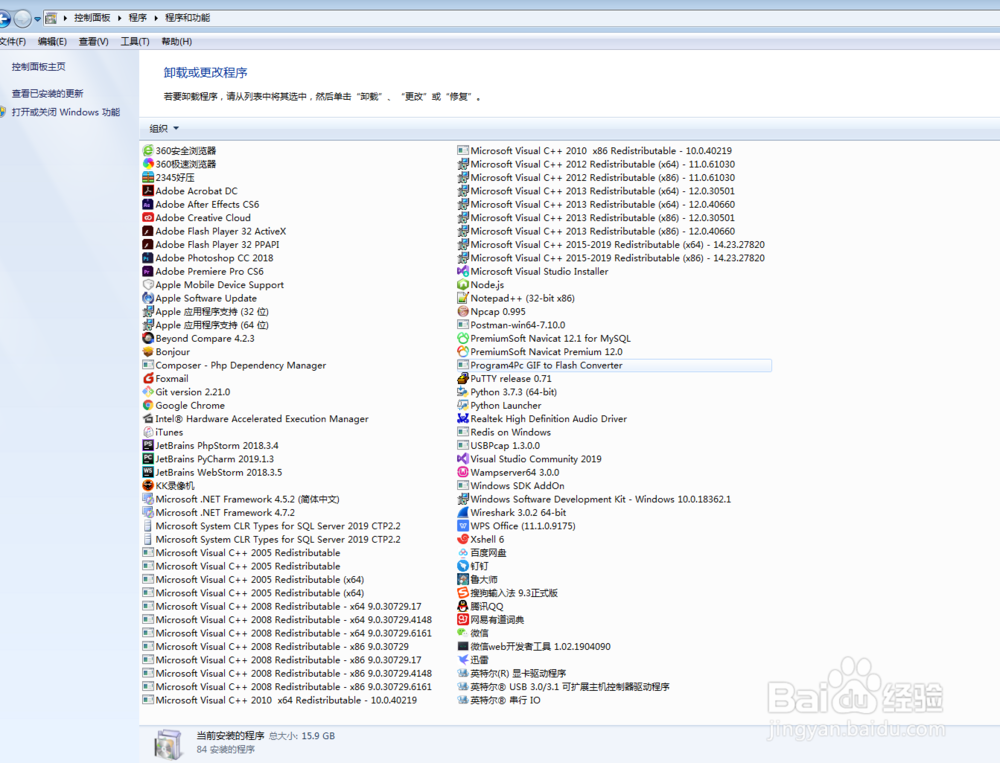This screenshot has width=1000, height=763.
Task: Select Program4Pc GIF to Flash Converter entry
Action: [614, 365]
